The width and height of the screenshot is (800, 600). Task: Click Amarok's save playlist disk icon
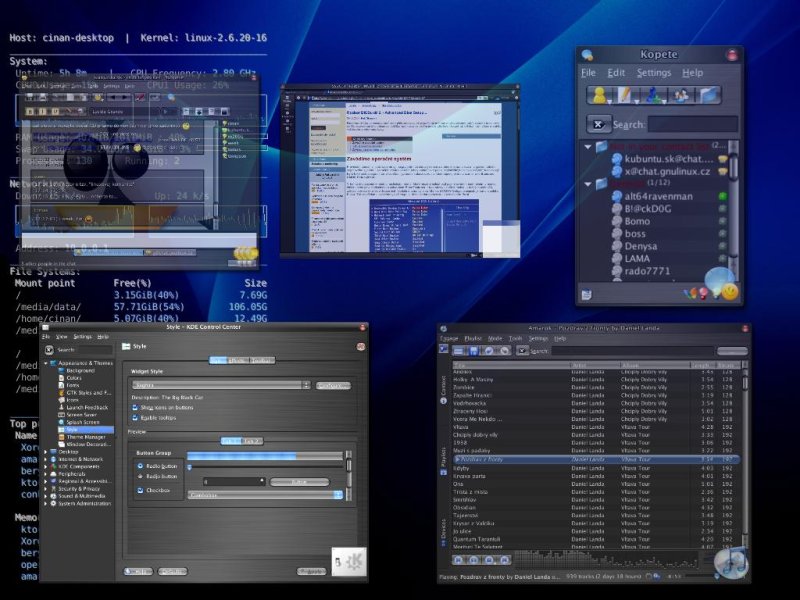pyautogui.click(x=473, y=351)
